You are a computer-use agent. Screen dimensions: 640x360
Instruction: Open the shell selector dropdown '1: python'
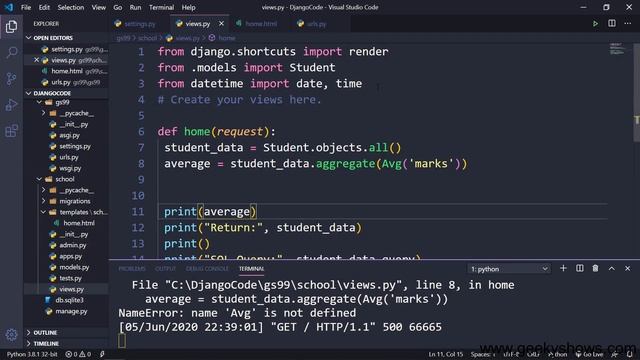(509, 269)
